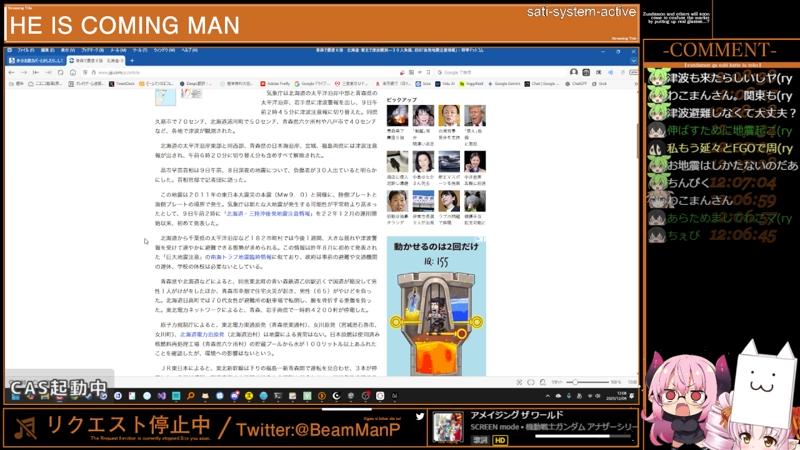
Task: Open the ヘルプ menu
Action: click(189, 51)
